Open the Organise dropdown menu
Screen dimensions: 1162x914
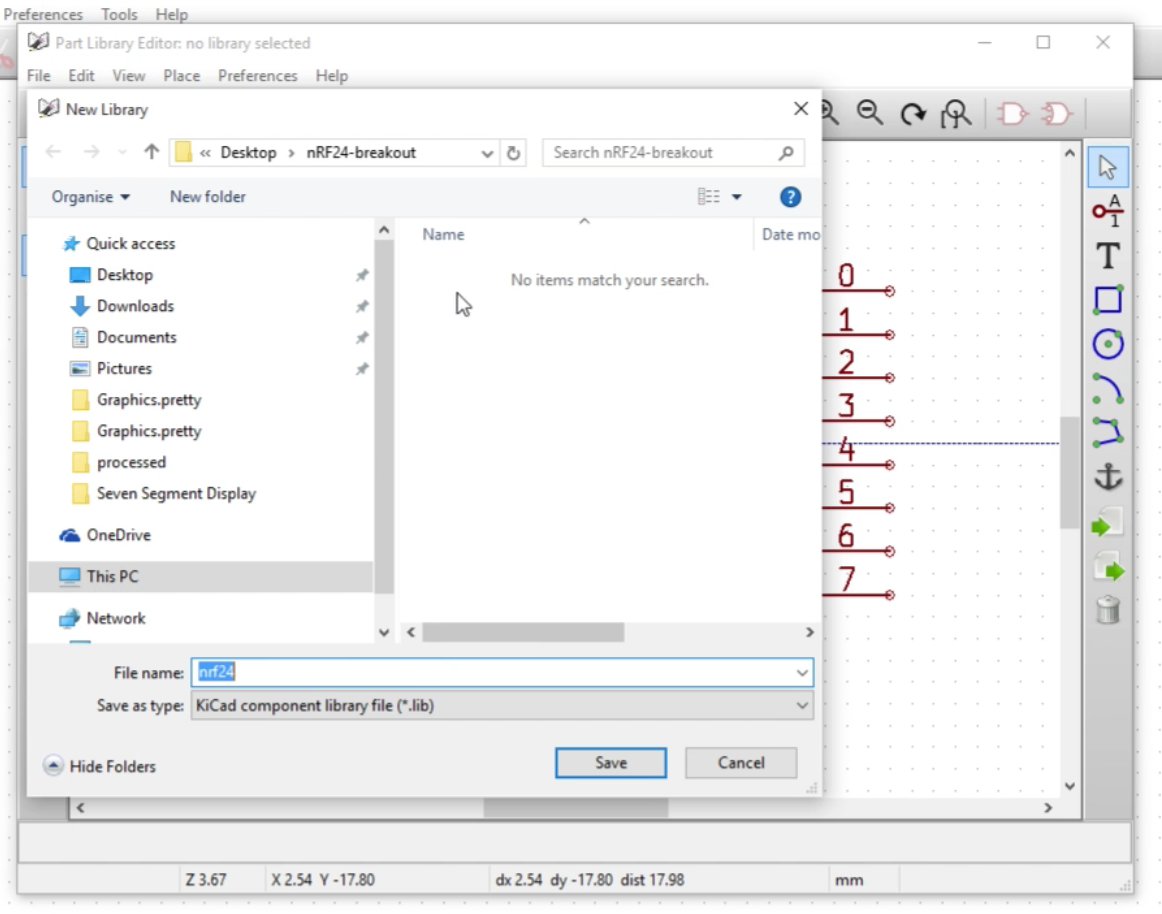[90, 196]
